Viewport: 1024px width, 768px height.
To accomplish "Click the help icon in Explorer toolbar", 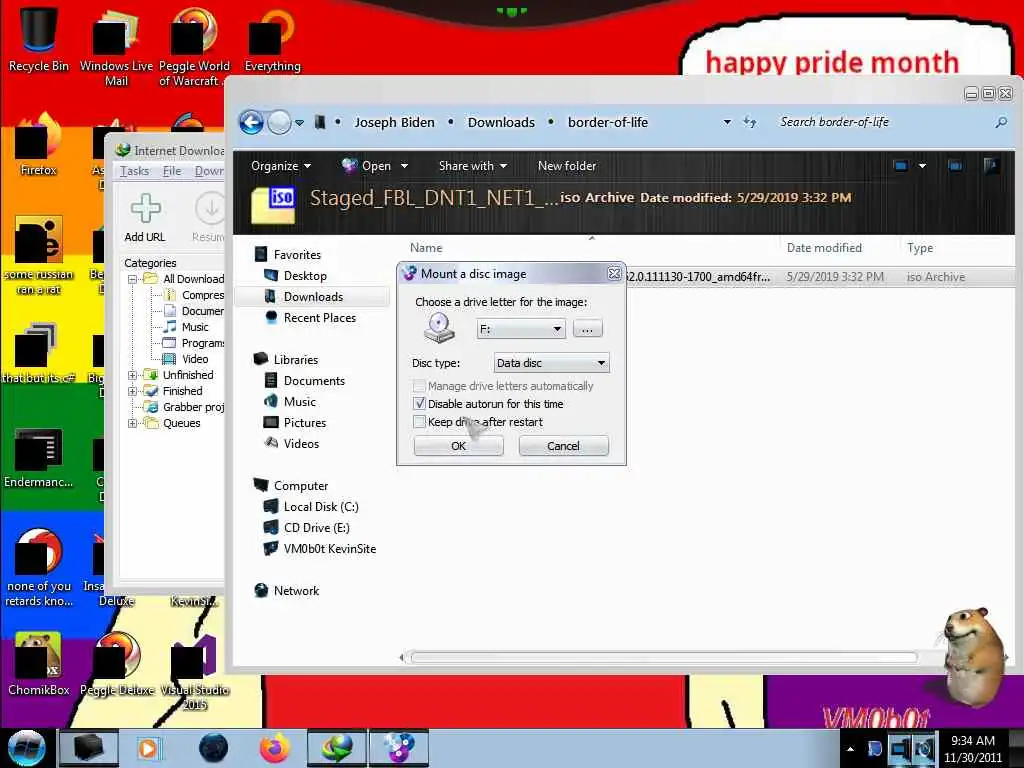I will click(x=991, y=166).
